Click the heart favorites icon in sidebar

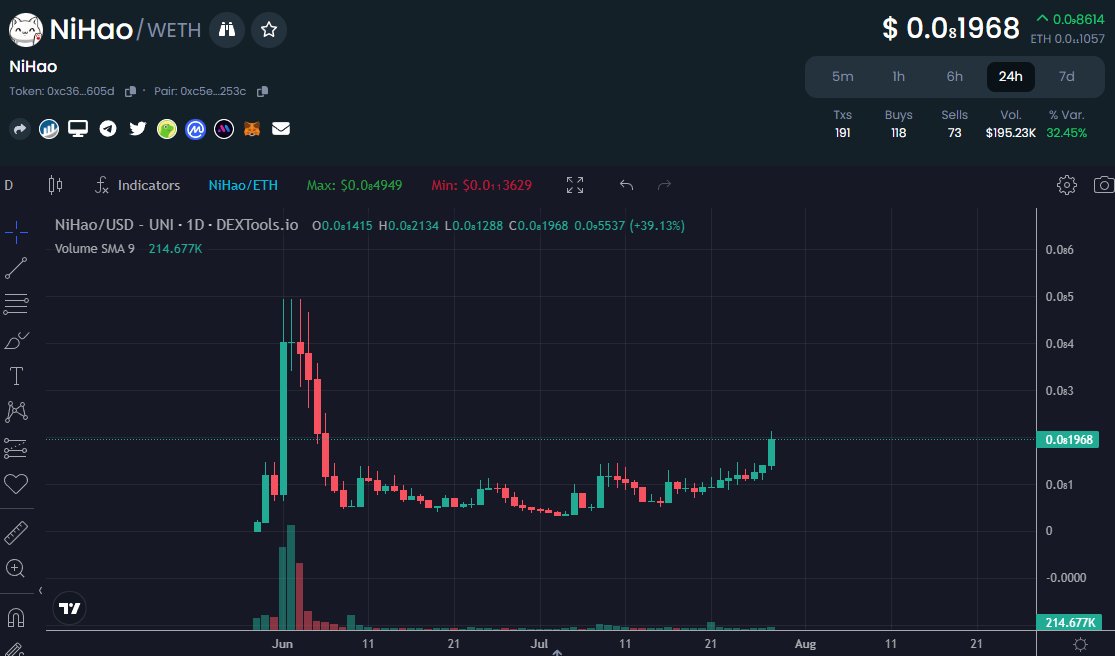(16, 484)
